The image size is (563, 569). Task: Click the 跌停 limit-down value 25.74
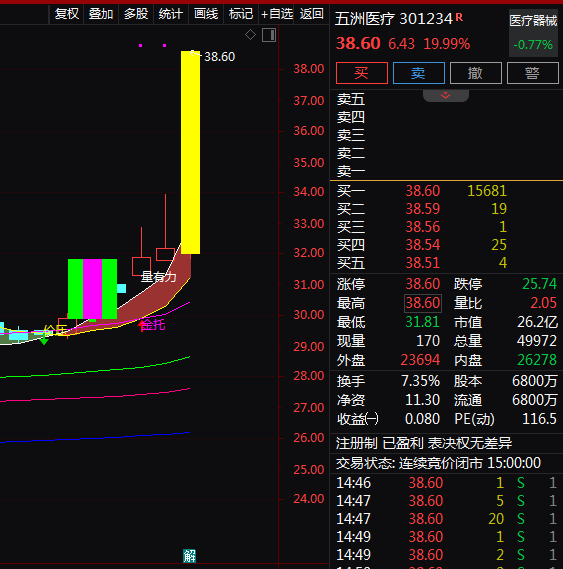coord(539,284)
